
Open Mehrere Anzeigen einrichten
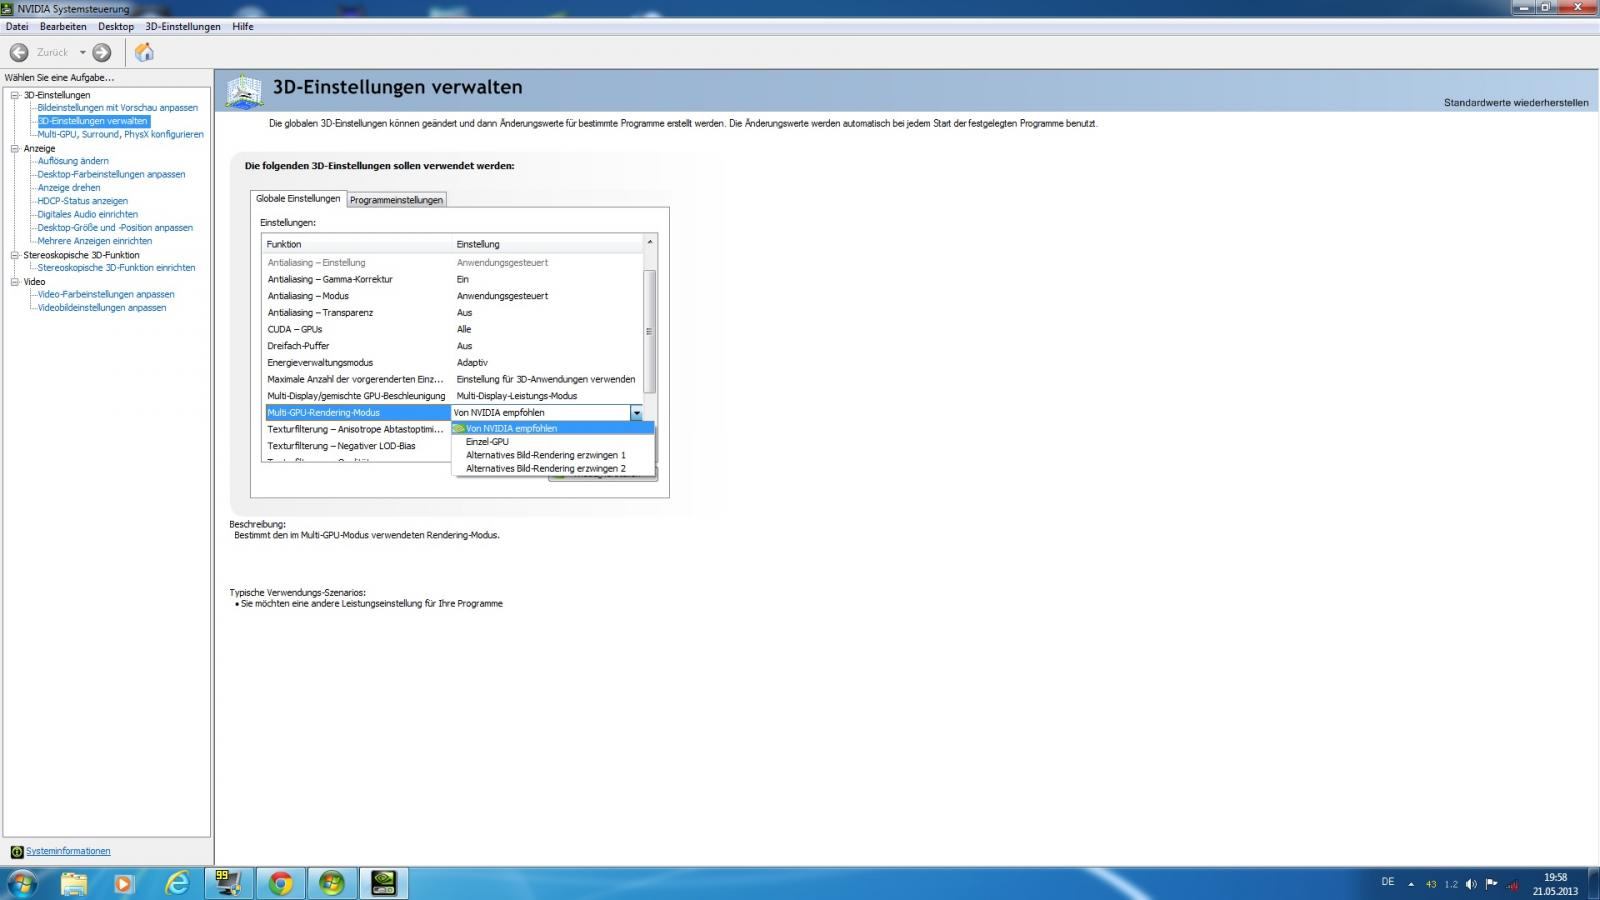[x=95, y=241]
